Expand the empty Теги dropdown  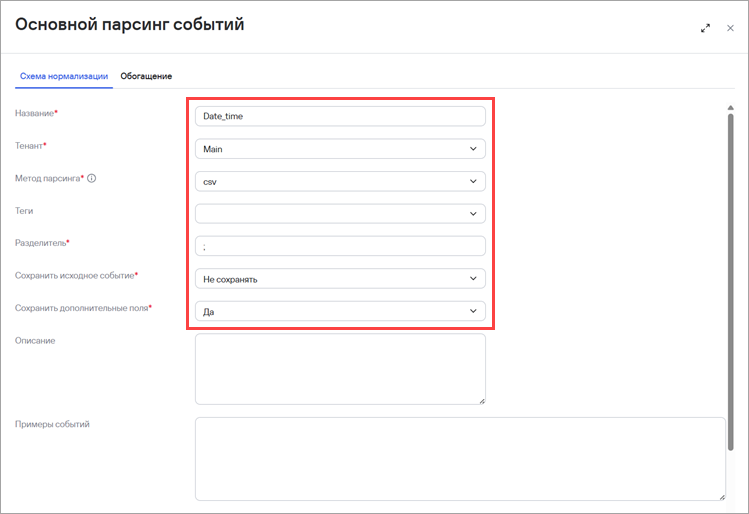(x=340, y=214)
